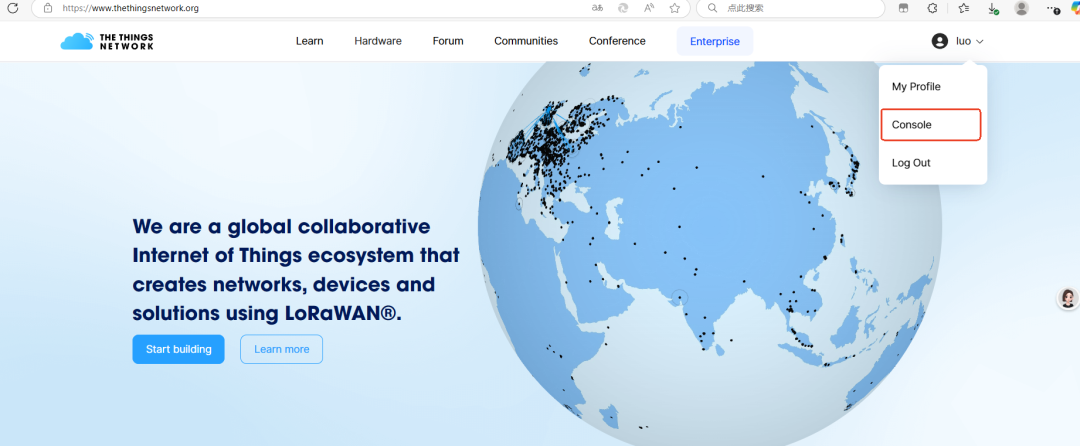Click the translate page icon
The height and width of the screenshot is (446, 1080).
click(597, 8)
